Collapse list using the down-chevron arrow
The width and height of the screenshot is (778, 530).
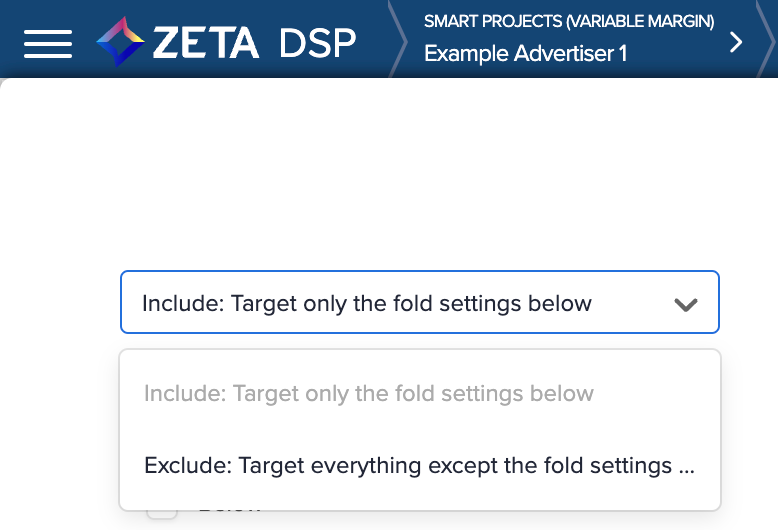coord(685,304)
